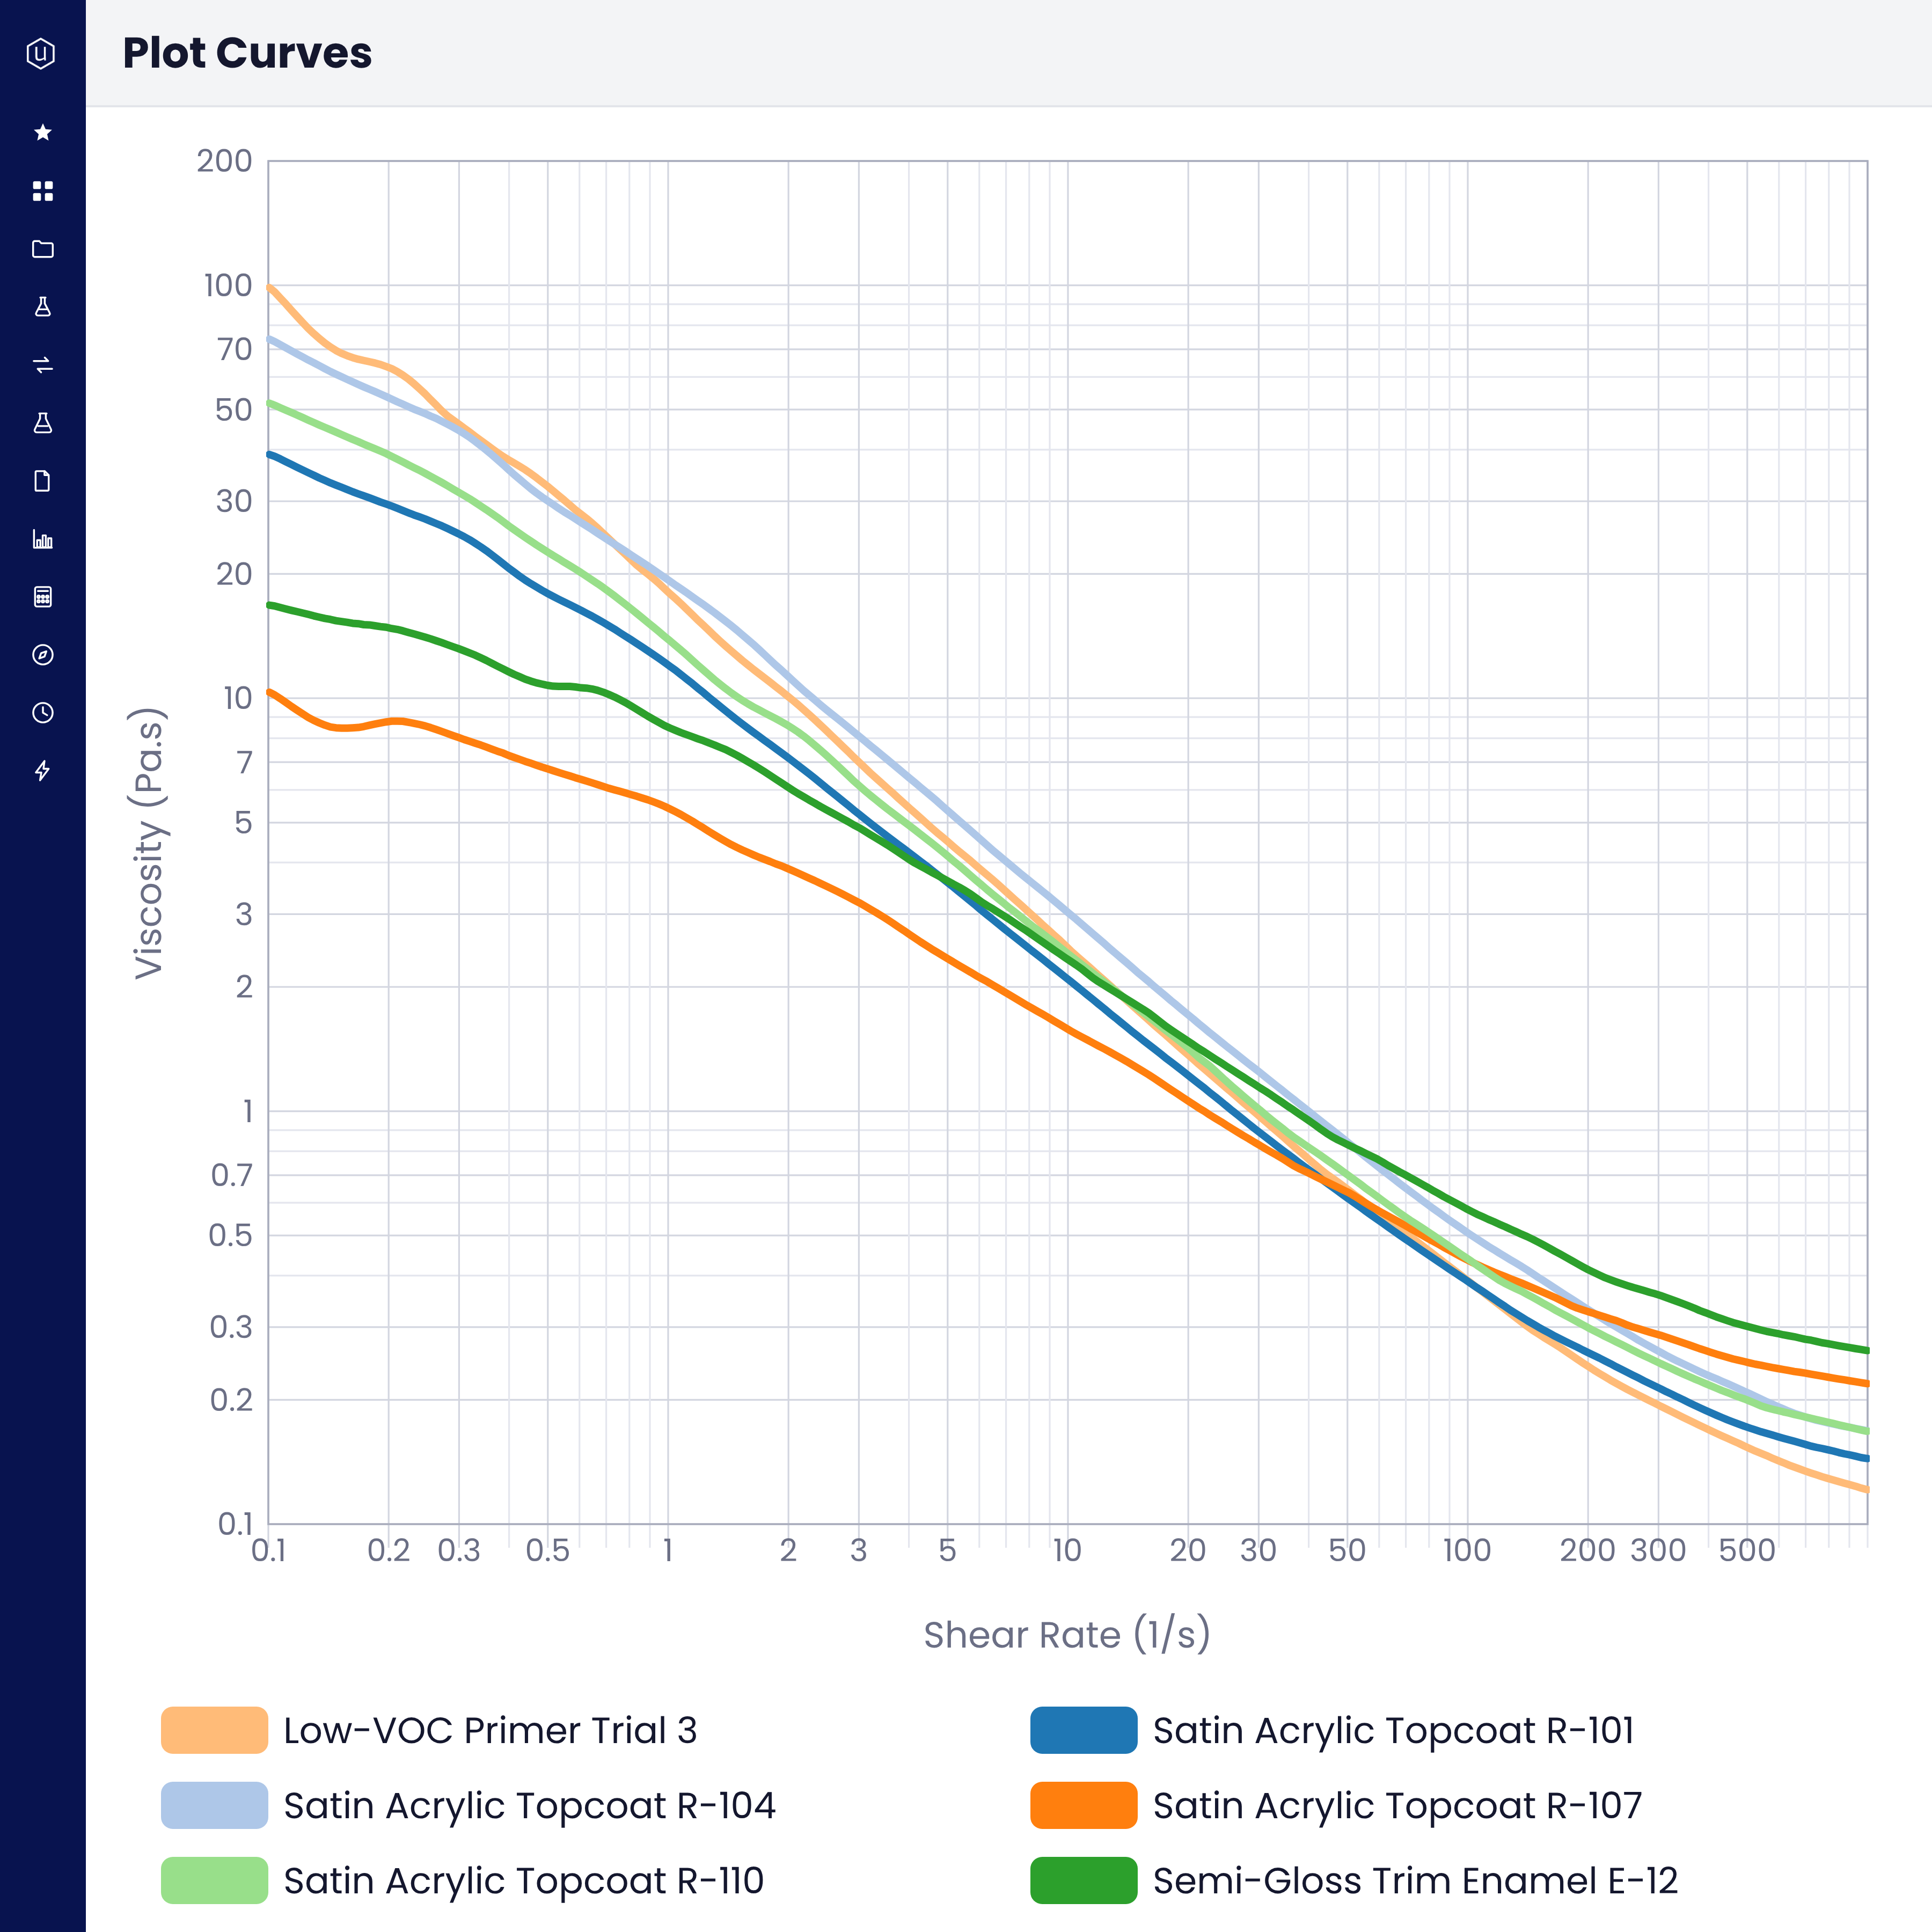This screenshot has width=1932, height=1932.
Task: Click the Semi-Gloss Trim Enamel E-12 swatch
Action: point(1084,1880)
